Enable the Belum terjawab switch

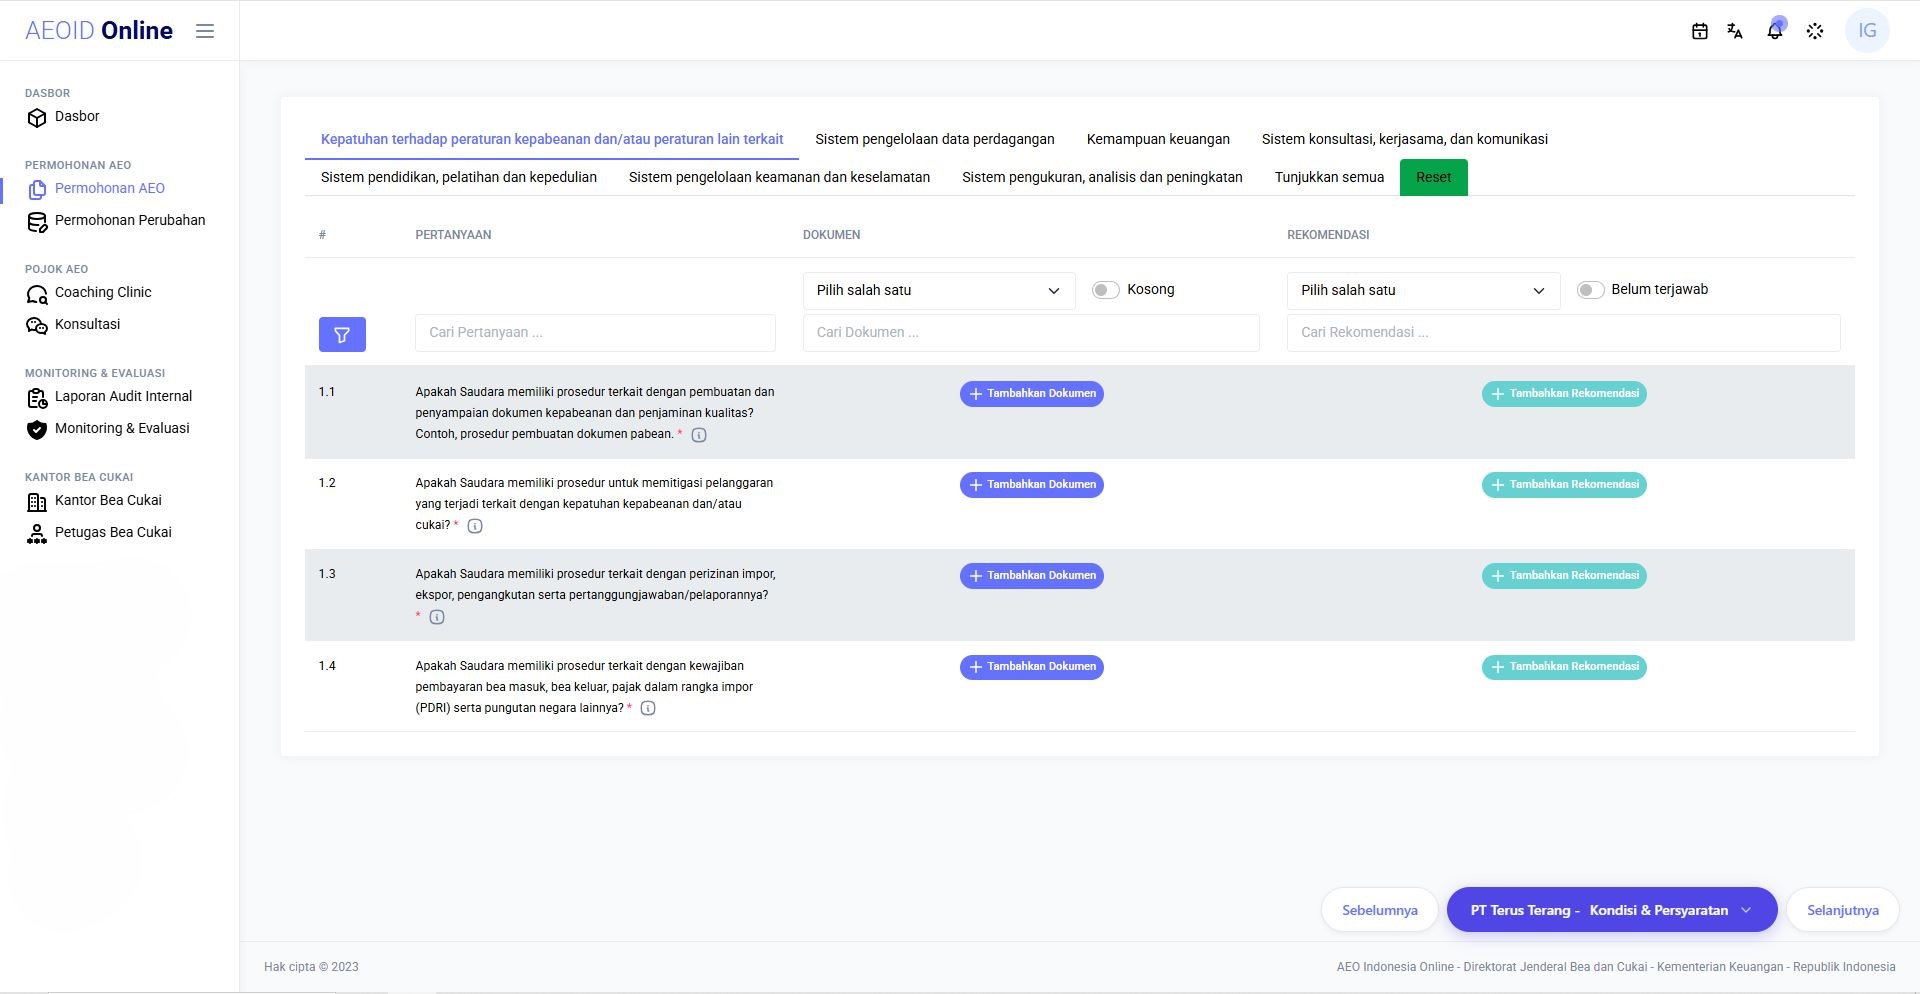click(x=1590, y=290)
